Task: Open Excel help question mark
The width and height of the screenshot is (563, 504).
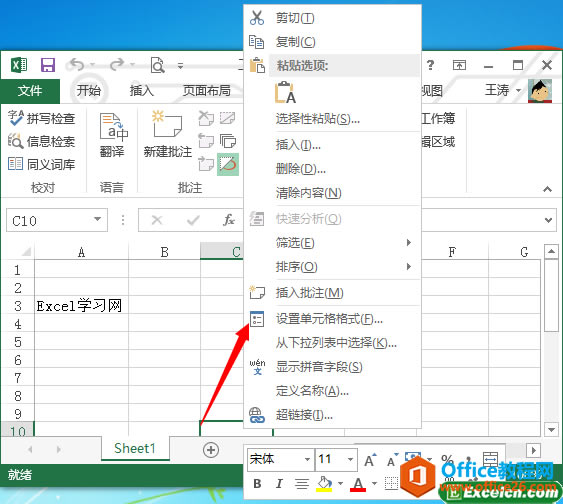Action: 430,65
